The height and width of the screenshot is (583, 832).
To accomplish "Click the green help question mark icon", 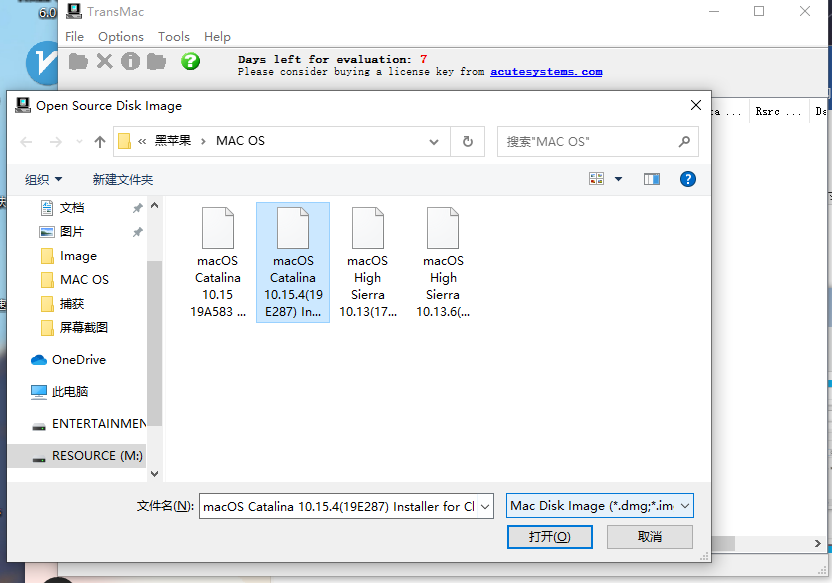I will [190, 62].
